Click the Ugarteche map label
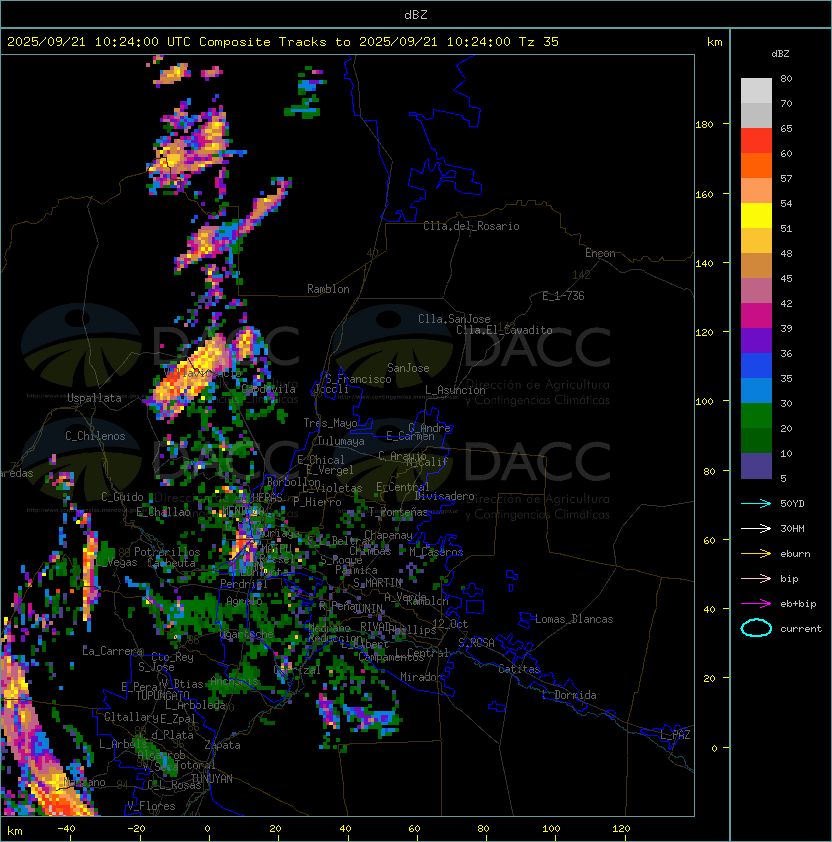 247,635
